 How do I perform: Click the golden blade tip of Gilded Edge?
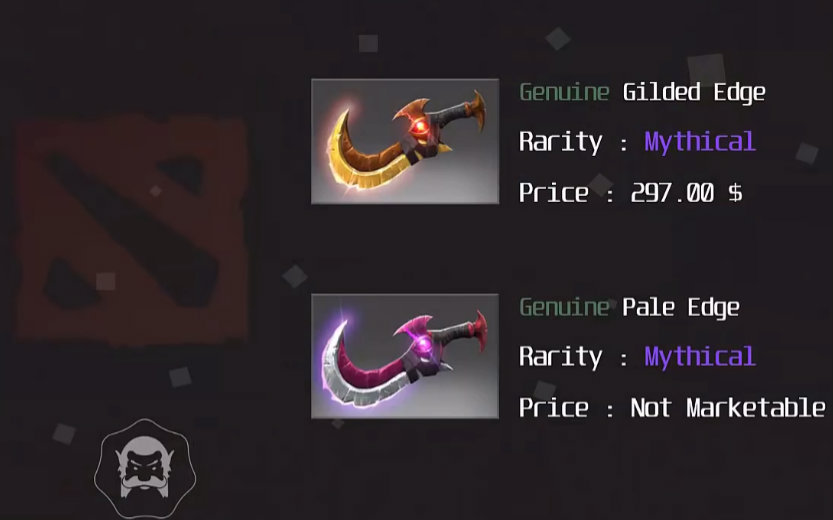pos(344,113)
